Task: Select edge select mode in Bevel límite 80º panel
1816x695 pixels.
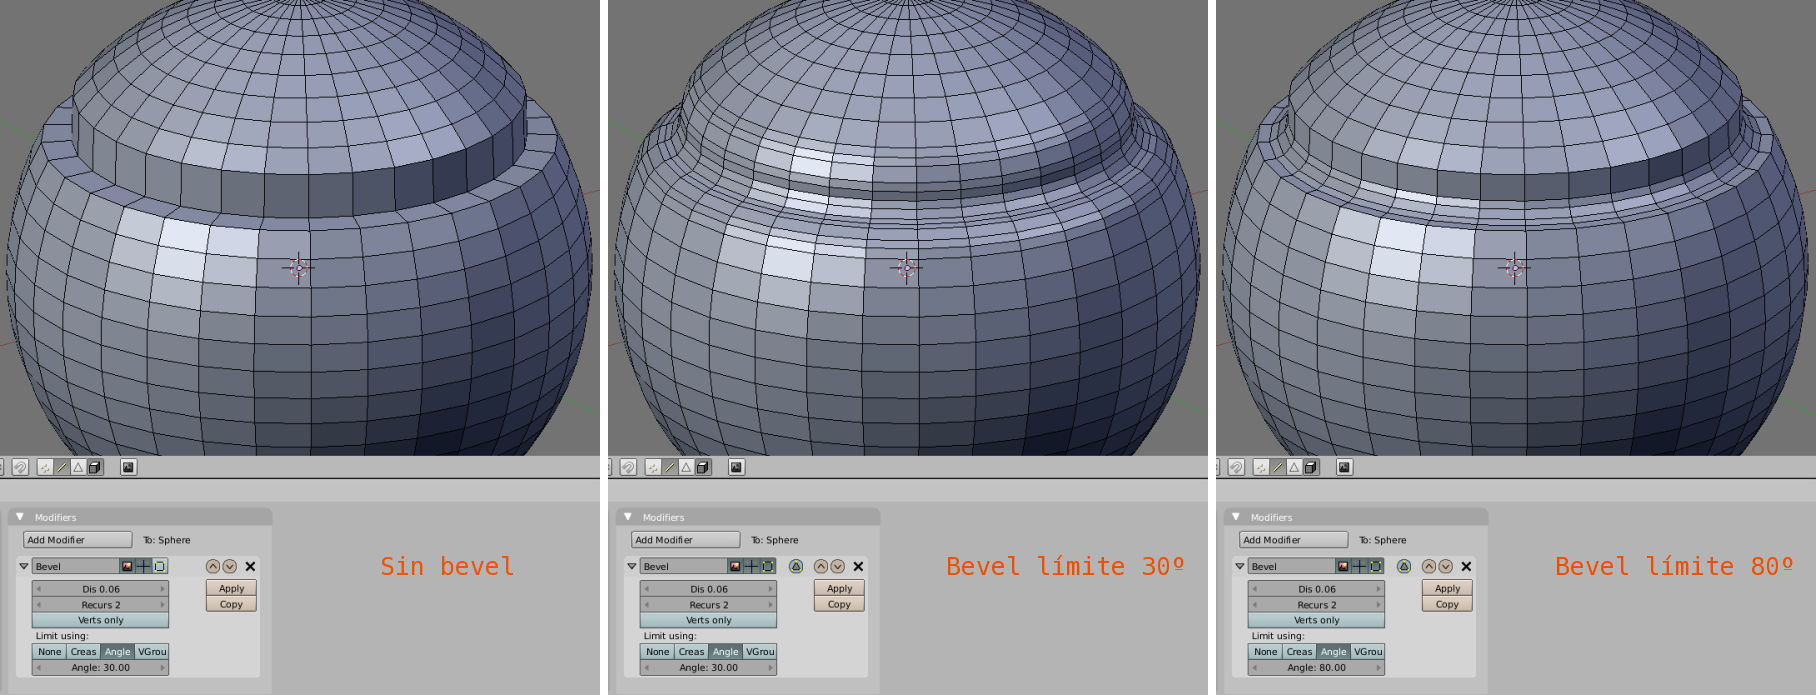Action: tap(1278, 467)
